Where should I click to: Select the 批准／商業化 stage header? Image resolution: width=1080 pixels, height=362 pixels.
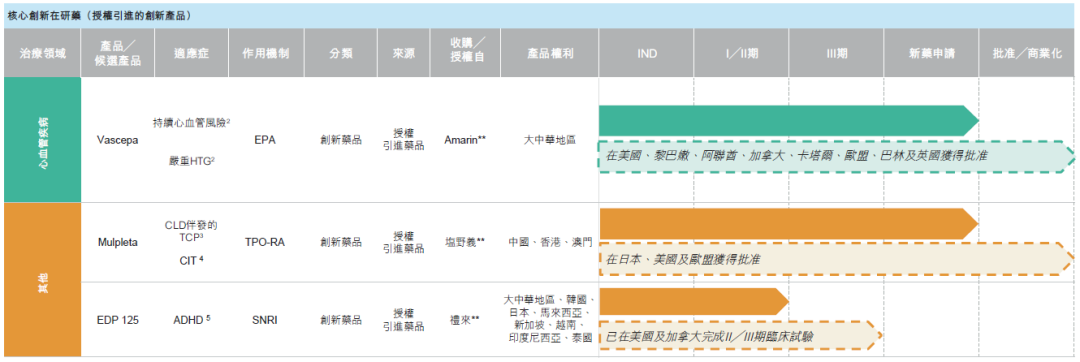(1027, 53)
